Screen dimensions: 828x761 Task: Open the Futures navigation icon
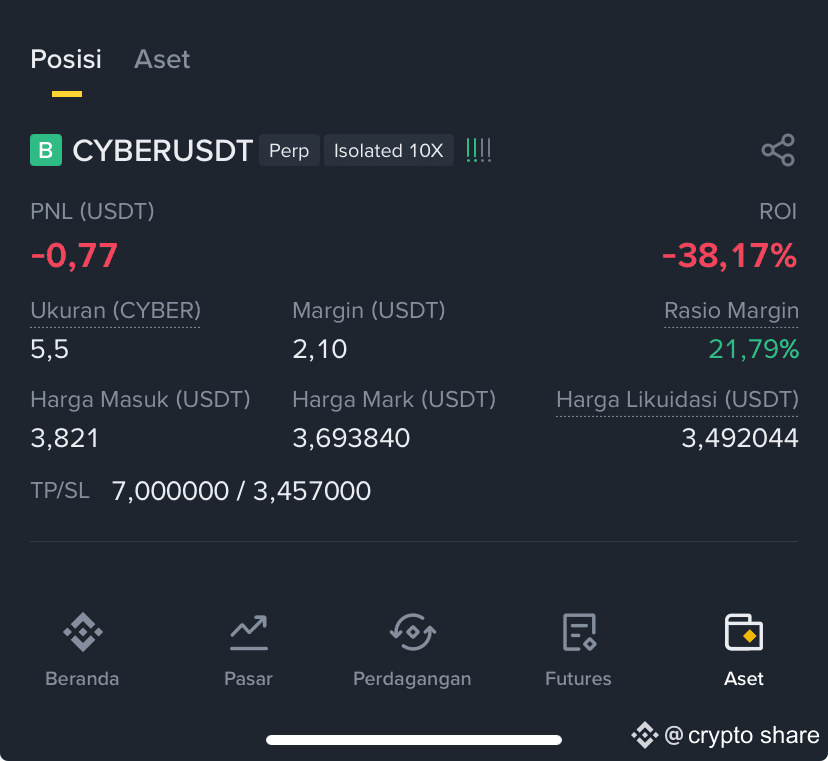[579, 632]
